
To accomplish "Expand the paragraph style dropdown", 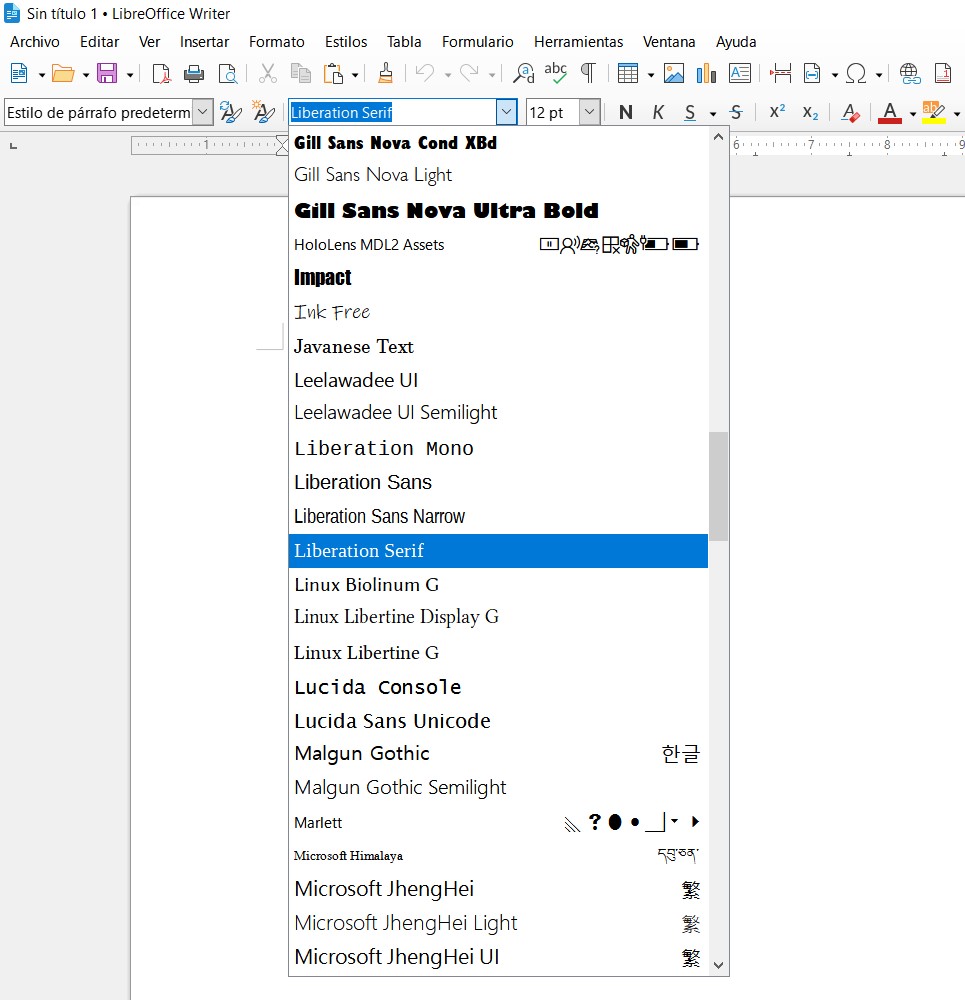I will (202, 113).
